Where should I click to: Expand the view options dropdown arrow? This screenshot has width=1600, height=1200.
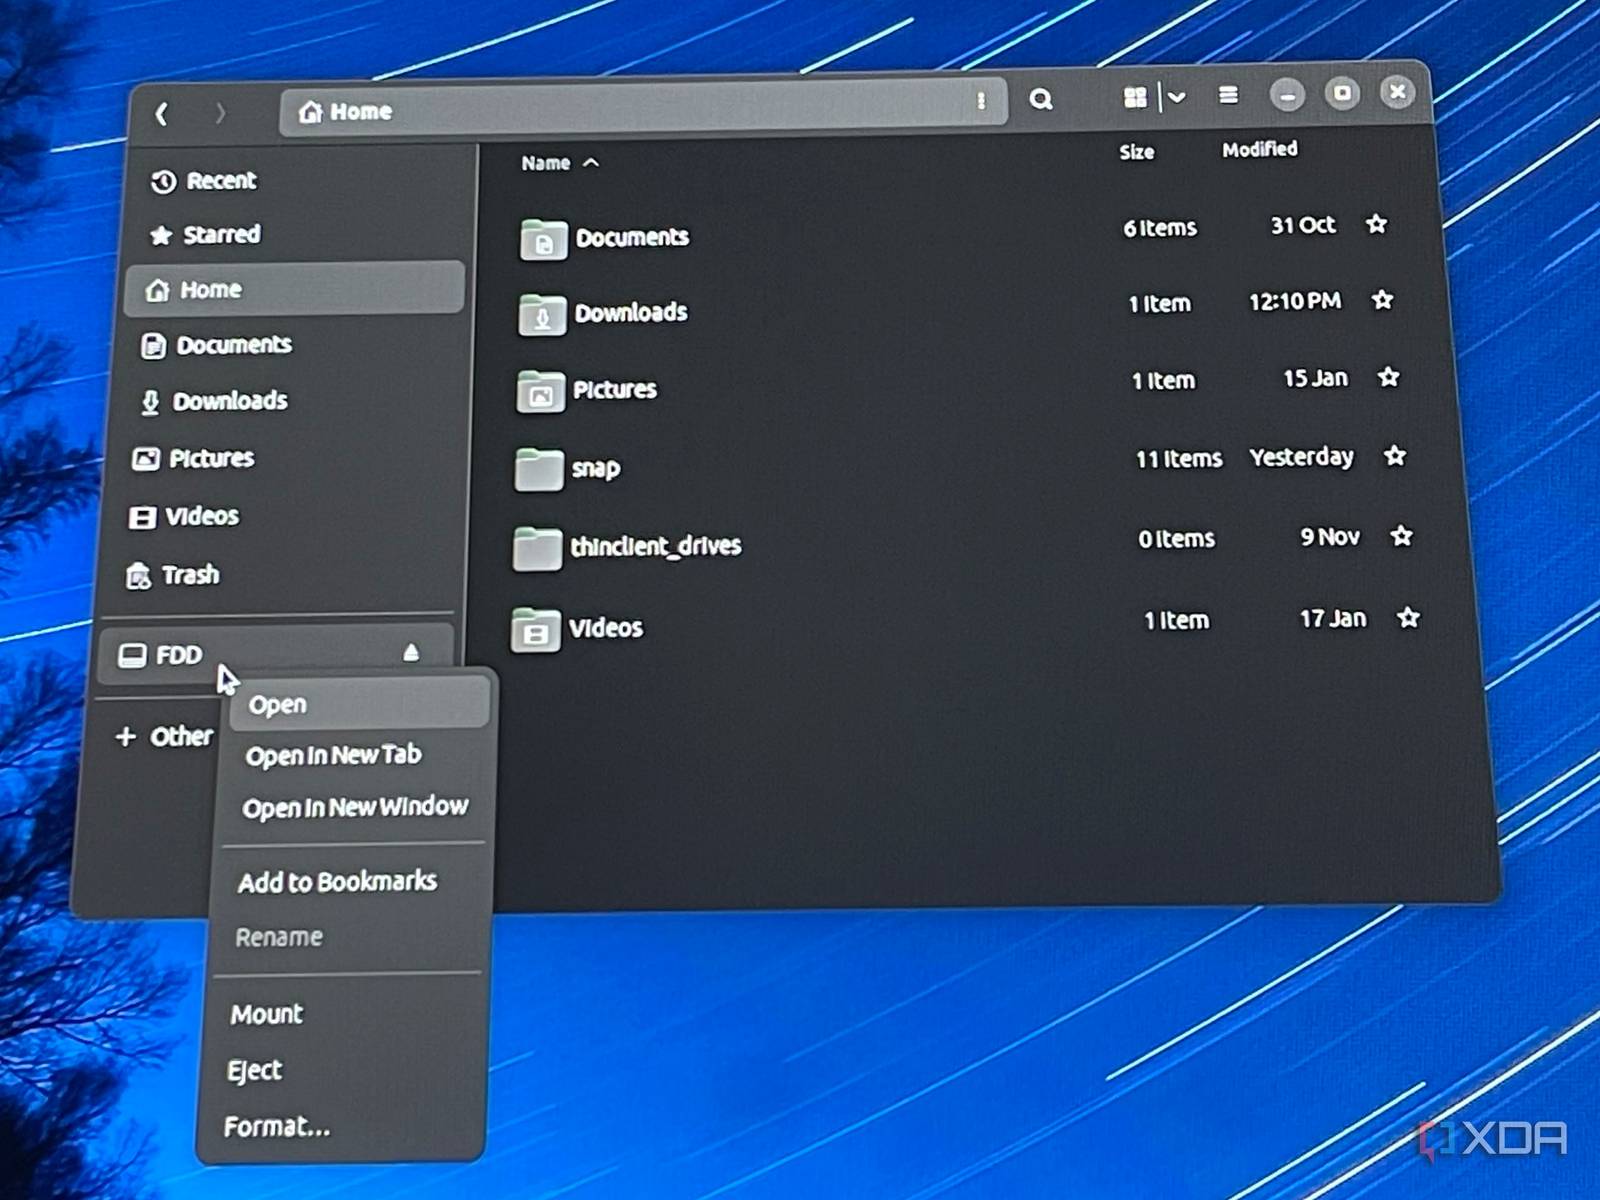pyautogui.click(x=1177, y=97)
